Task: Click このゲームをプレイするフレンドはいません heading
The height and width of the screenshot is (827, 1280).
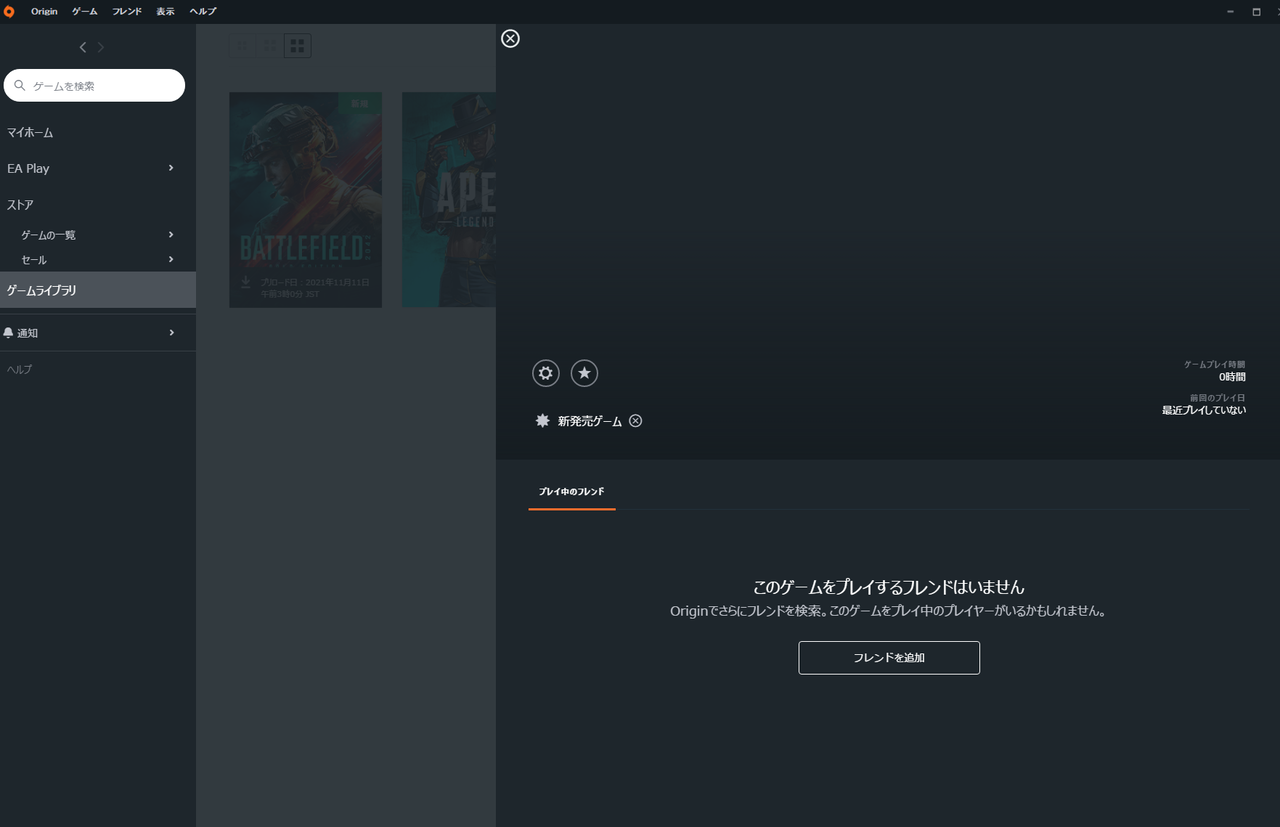Action: click(889, 587)
